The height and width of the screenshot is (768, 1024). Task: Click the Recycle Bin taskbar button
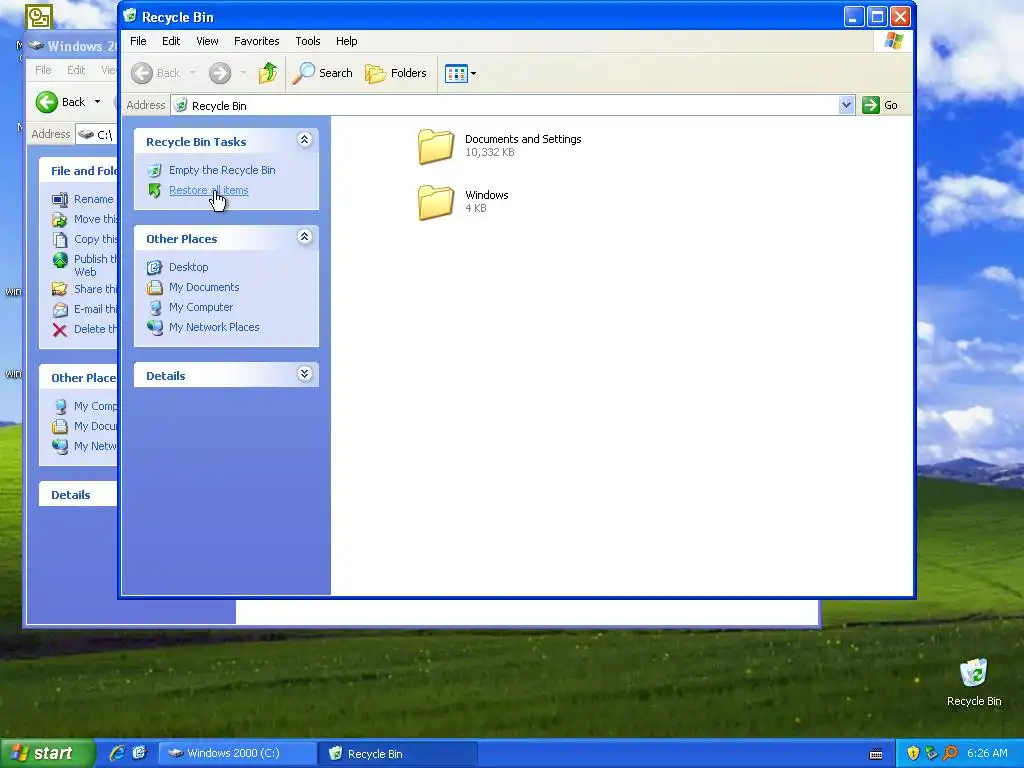pyautogui.click(x=397, y=753)
